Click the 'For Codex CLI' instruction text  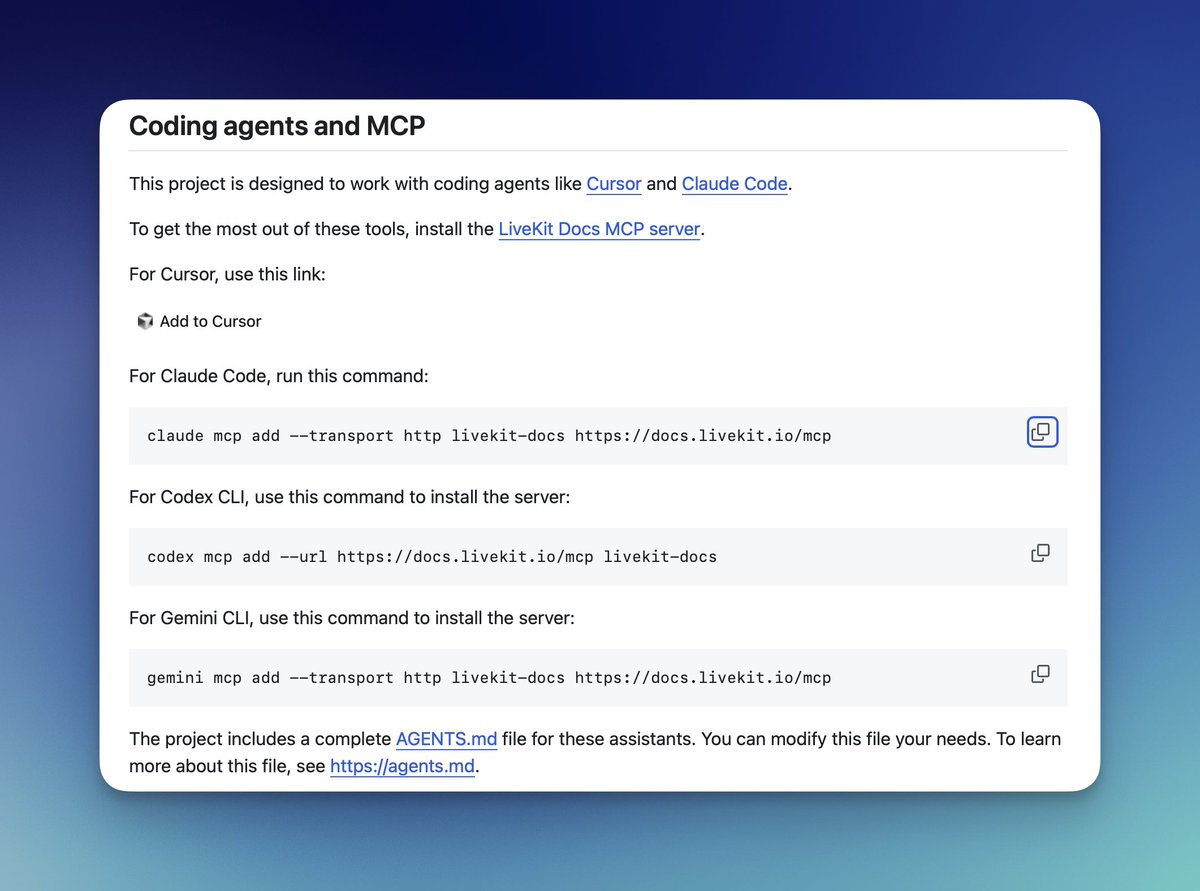[350, 497]
